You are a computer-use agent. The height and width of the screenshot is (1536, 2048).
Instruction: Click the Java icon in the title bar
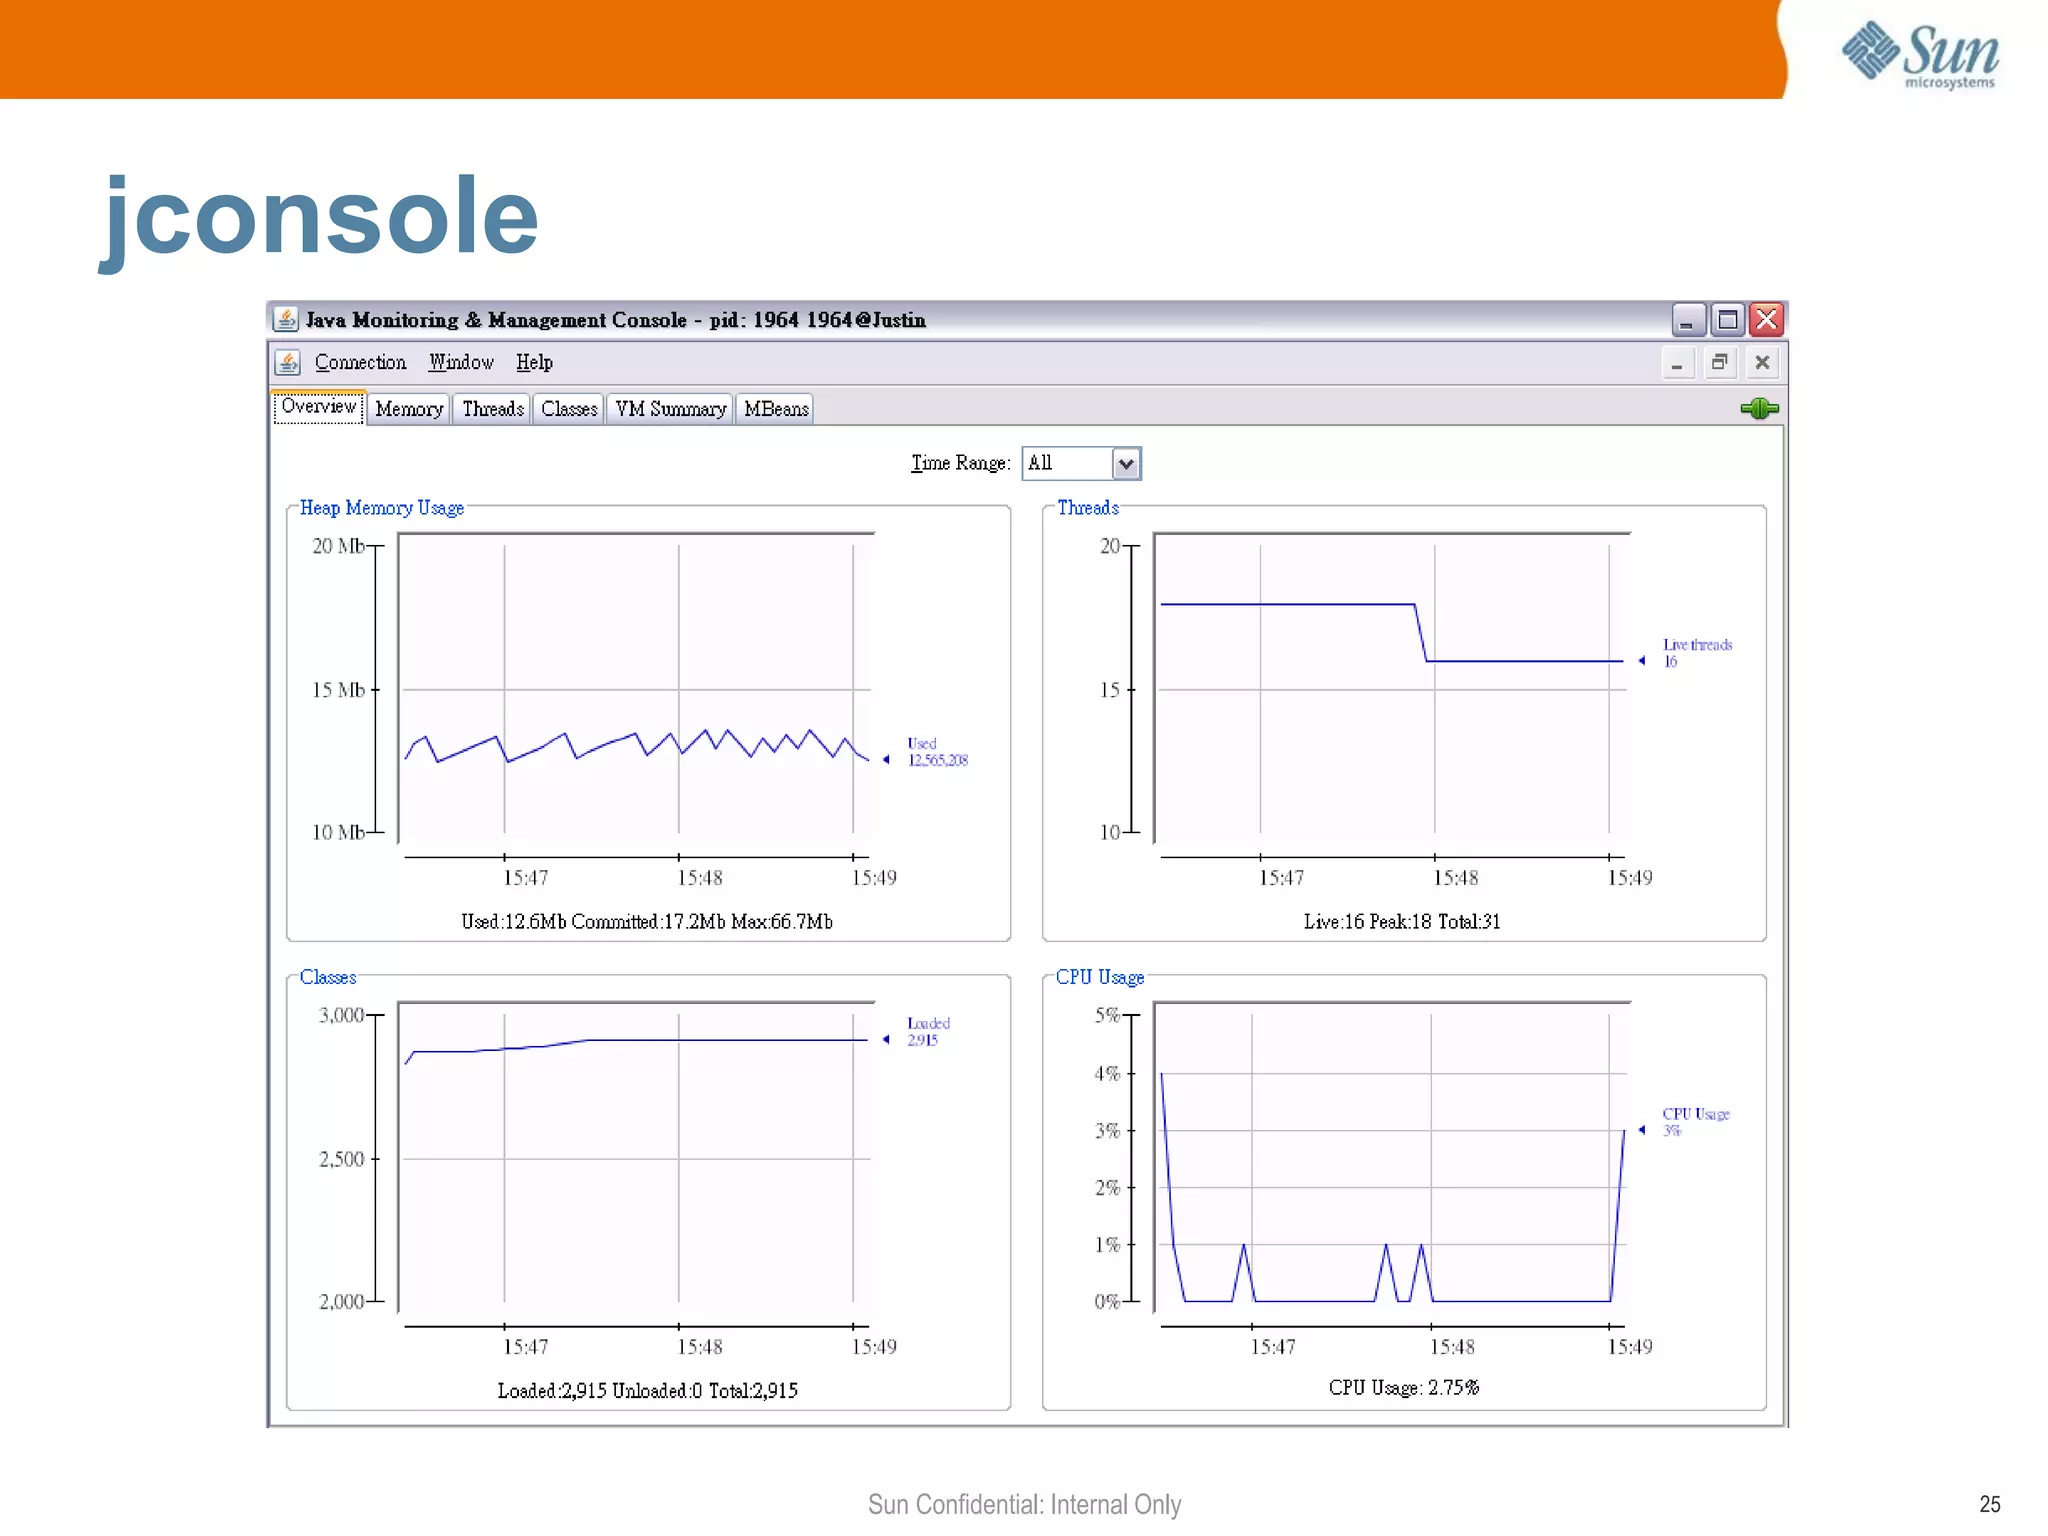286,319
